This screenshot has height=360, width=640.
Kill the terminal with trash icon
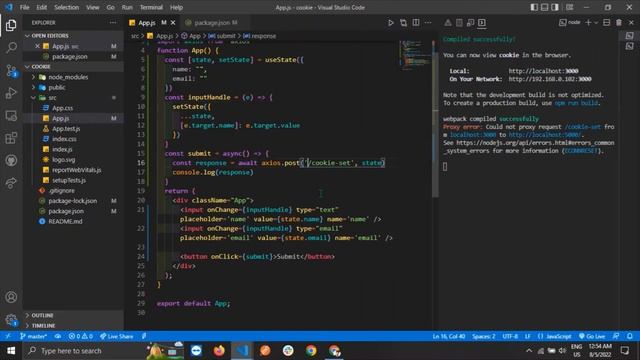tap(619, 23)
